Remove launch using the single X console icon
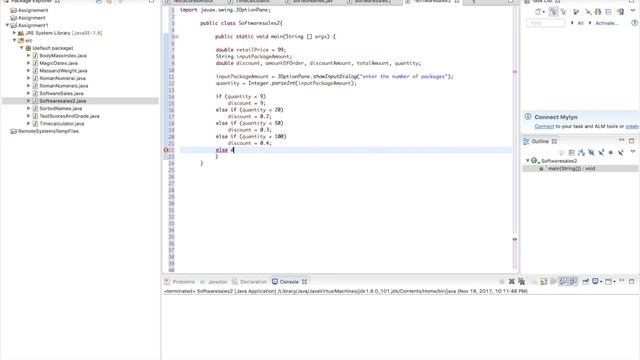This screenshot has width=640, height=360. point(511,282)
